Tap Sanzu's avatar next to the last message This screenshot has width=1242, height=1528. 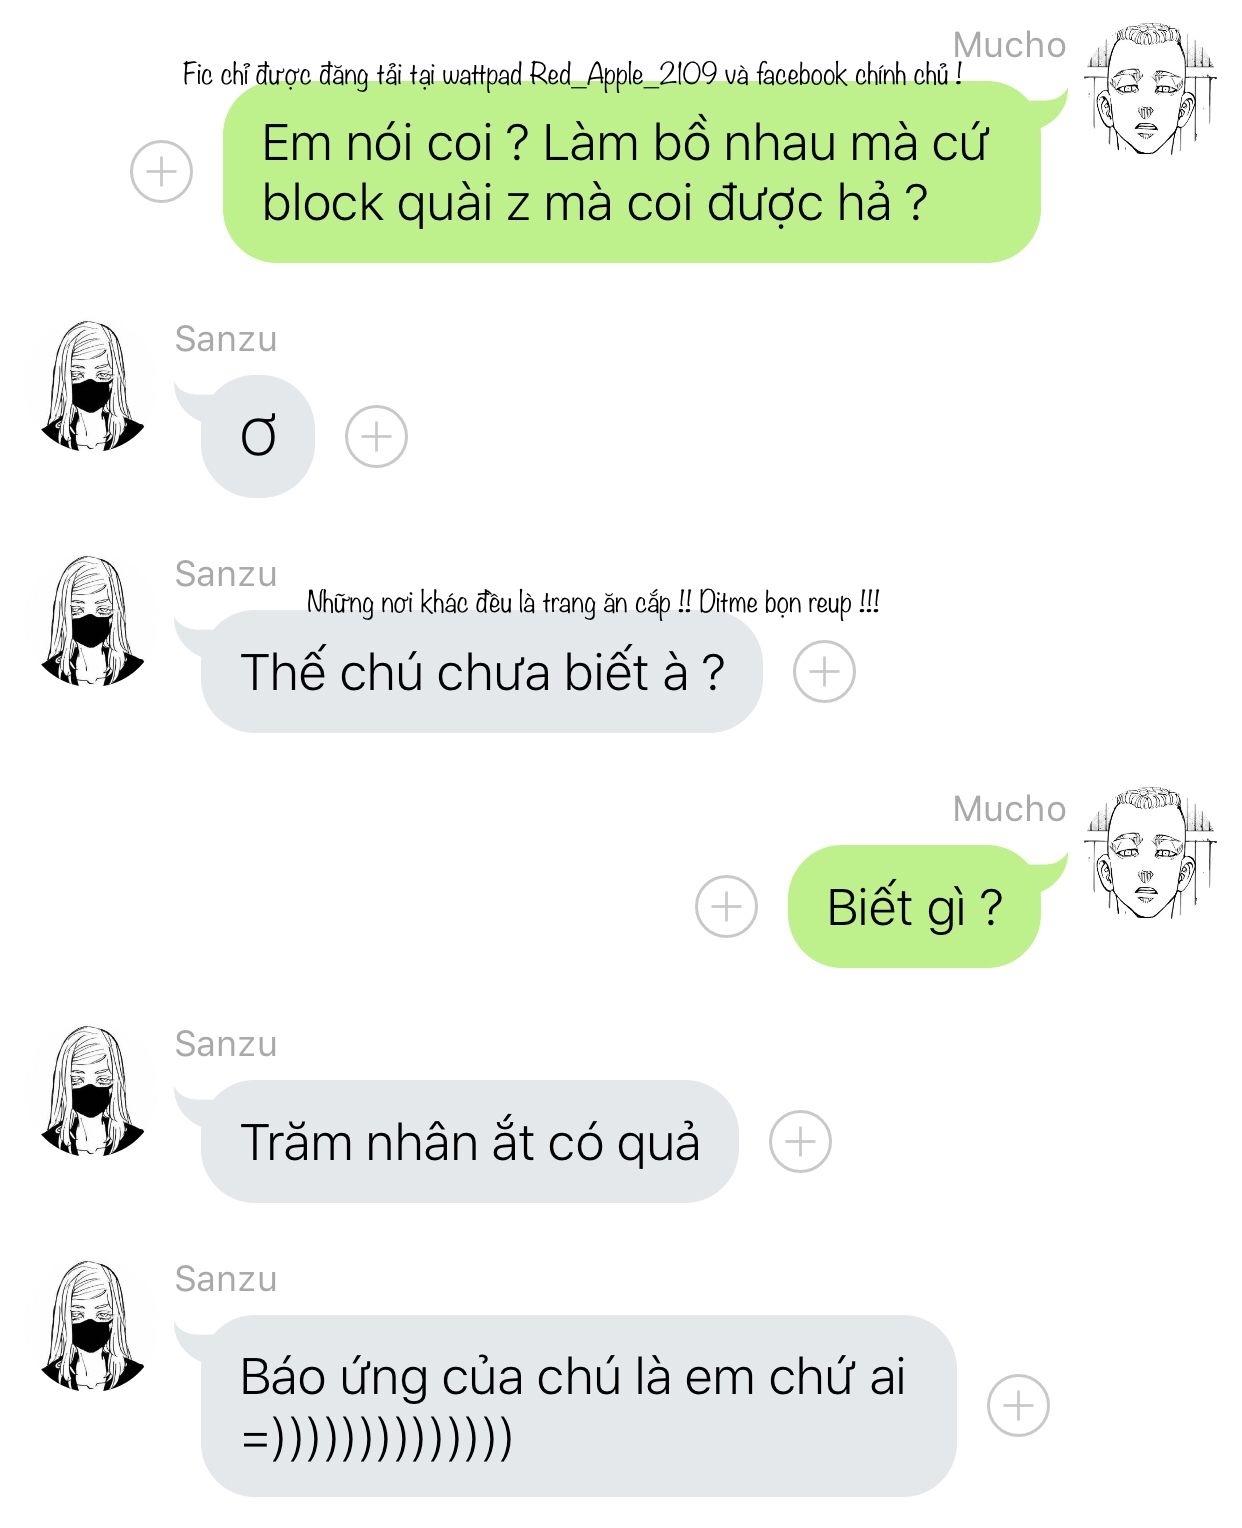tap(92, 1326)
